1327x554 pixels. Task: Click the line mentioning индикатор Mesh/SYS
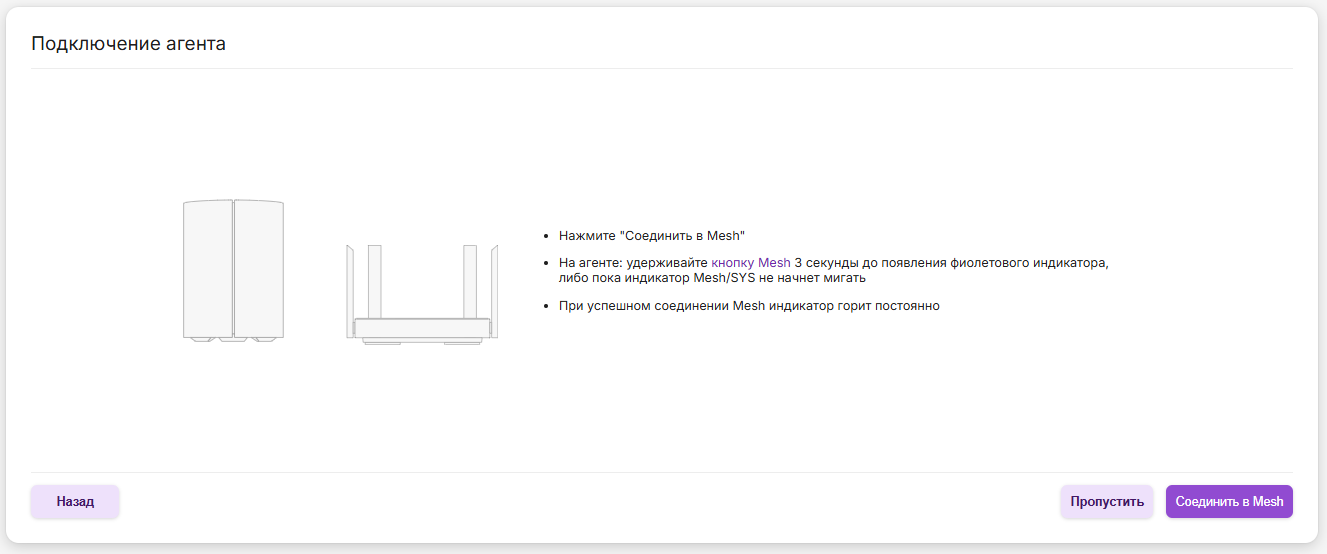pos(712,278)
